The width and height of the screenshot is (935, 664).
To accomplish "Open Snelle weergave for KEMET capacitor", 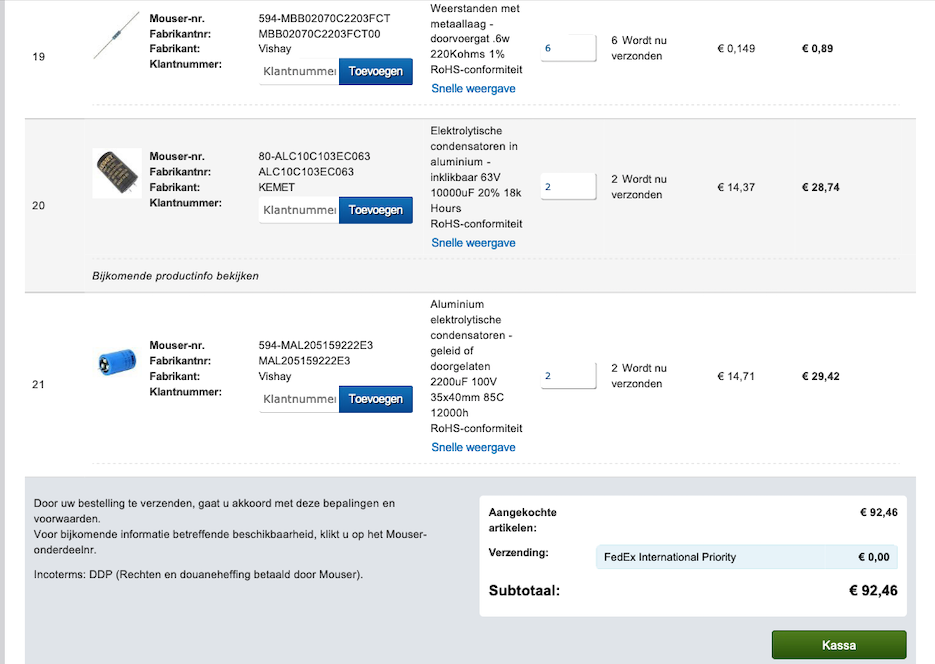I will 473,243.
